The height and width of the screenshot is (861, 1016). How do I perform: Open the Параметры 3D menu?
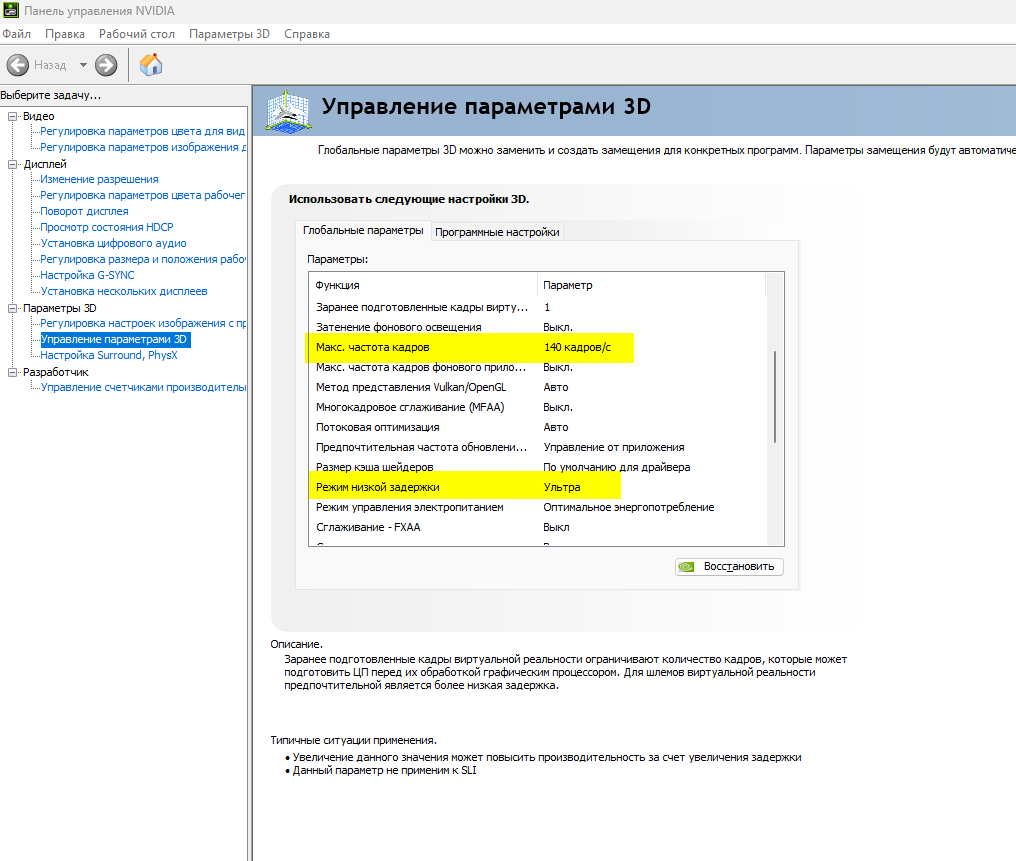tap(229, 34)
